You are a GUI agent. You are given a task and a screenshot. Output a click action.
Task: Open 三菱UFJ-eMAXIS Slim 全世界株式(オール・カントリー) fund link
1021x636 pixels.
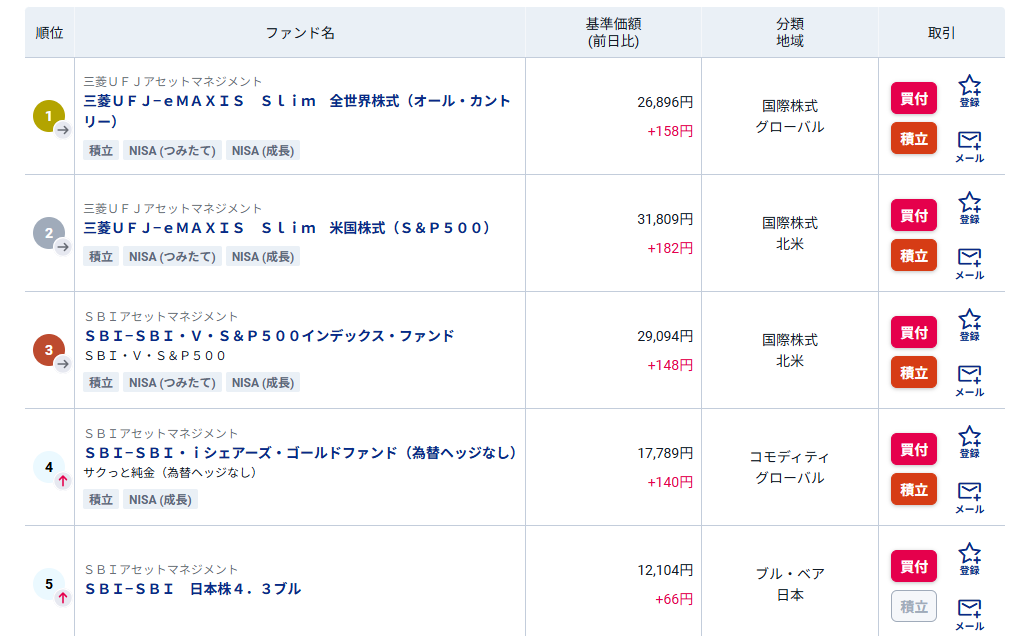[x=297, y=111]
